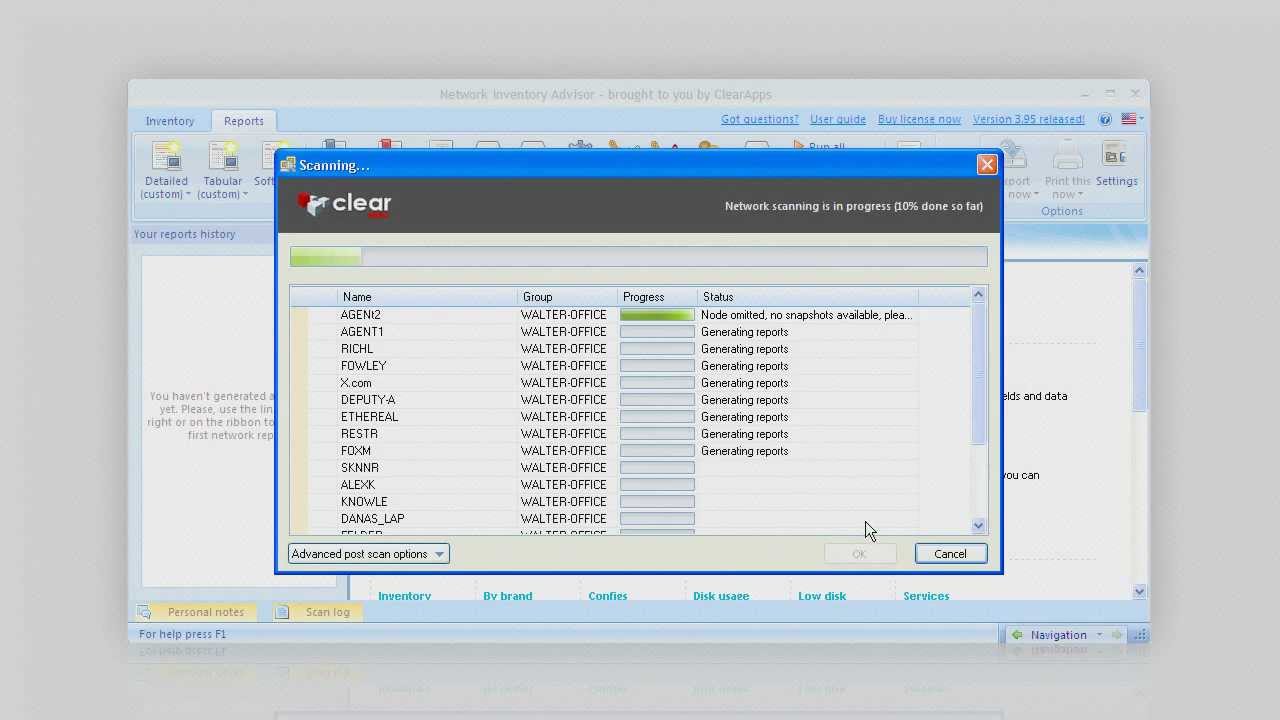Image resolution: width=1280 pixels, height=720 pixels.
Task: Open the Services report link
Action: [926, 596]
